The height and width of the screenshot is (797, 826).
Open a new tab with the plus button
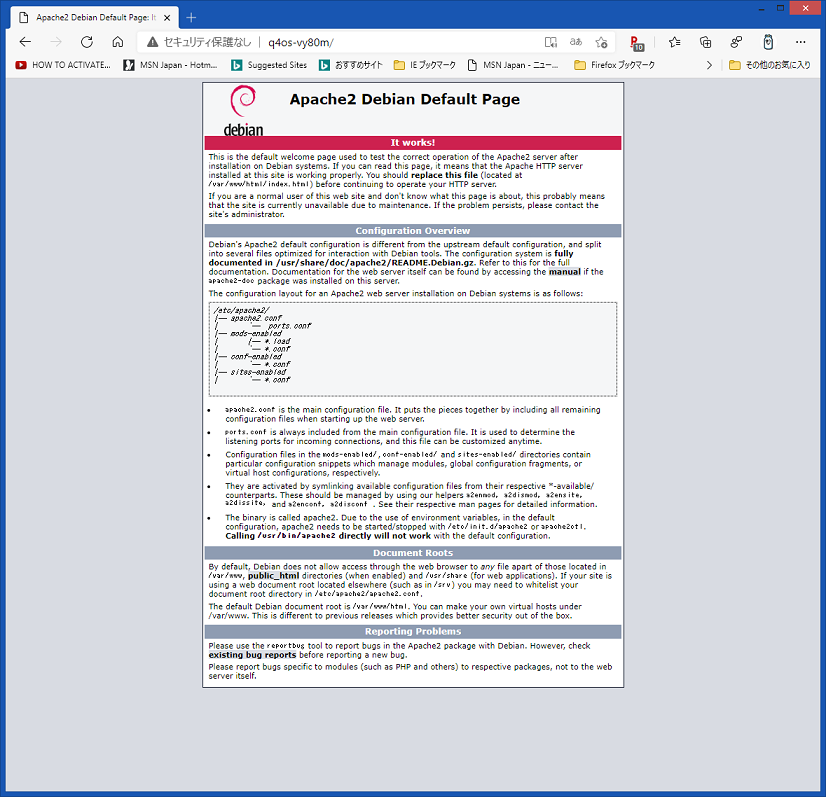coord(191,17)
